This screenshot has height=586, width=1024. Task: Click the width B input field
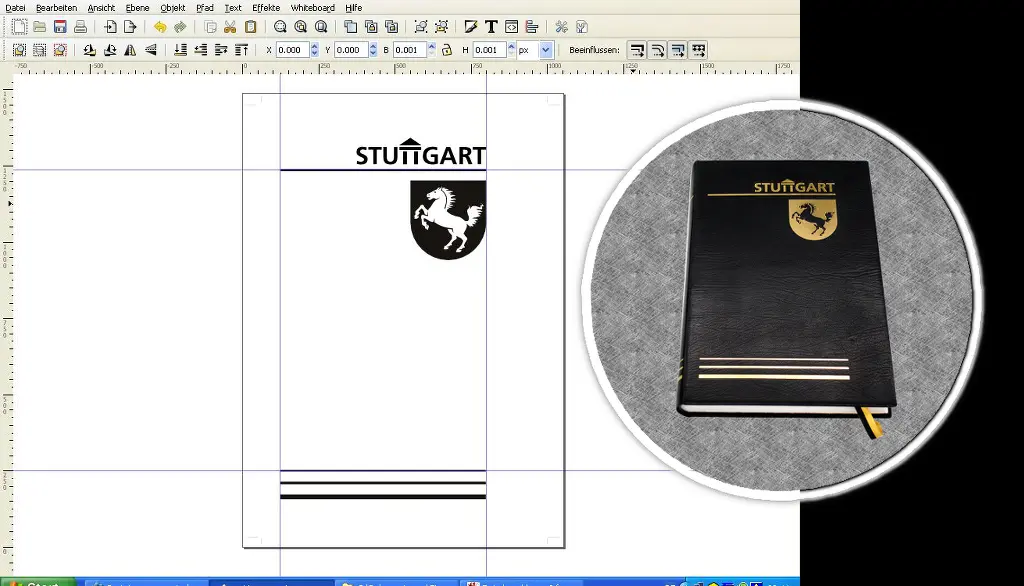410,50
